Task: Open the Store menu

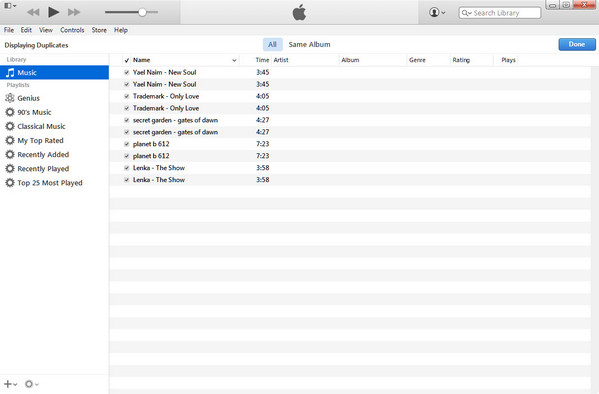Action: [x=99, y=30]
